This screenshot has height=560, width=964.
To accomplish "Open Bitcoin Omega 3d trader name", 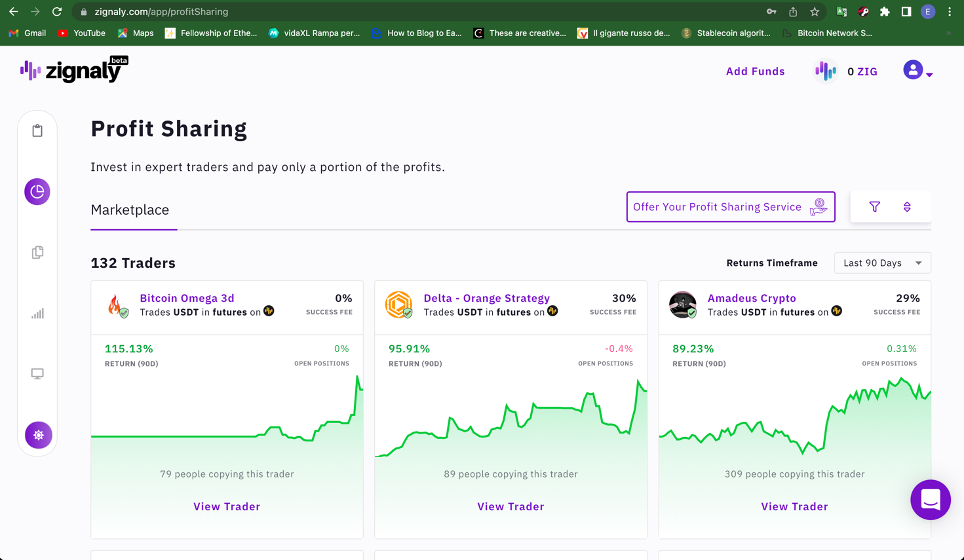I will coord(187,298).
